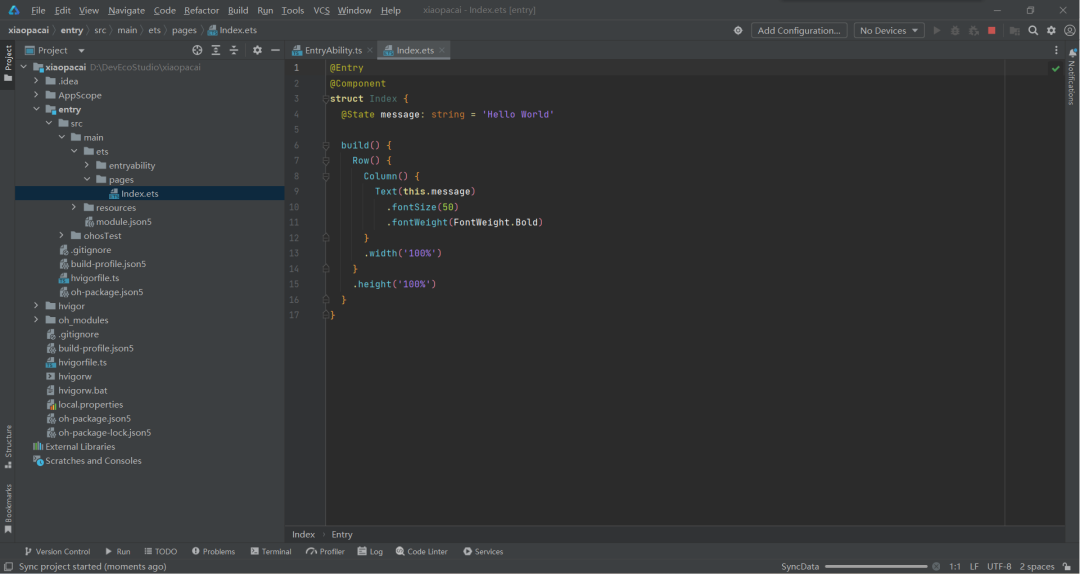Click Expand All icon in Project panel
This screenshot has height=574, width=1080.
(216, 50)
